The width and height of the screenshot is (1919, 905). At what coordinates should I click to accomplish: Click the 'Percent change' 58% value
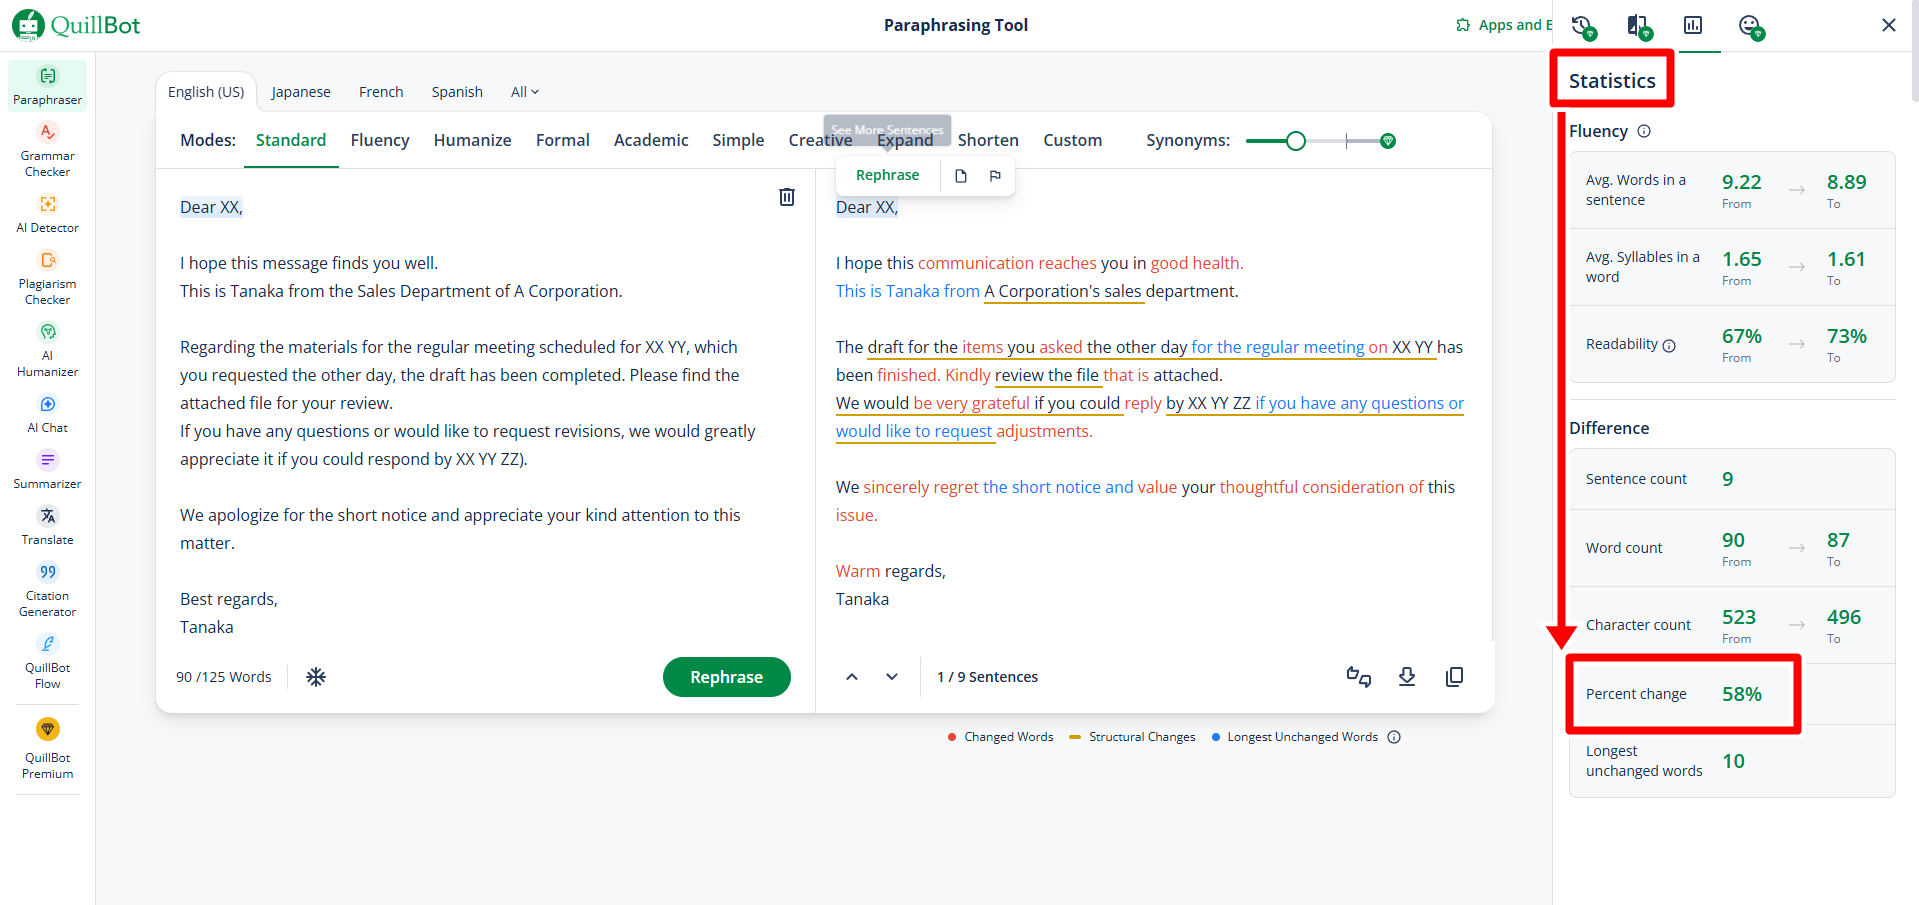(1742, 694)
